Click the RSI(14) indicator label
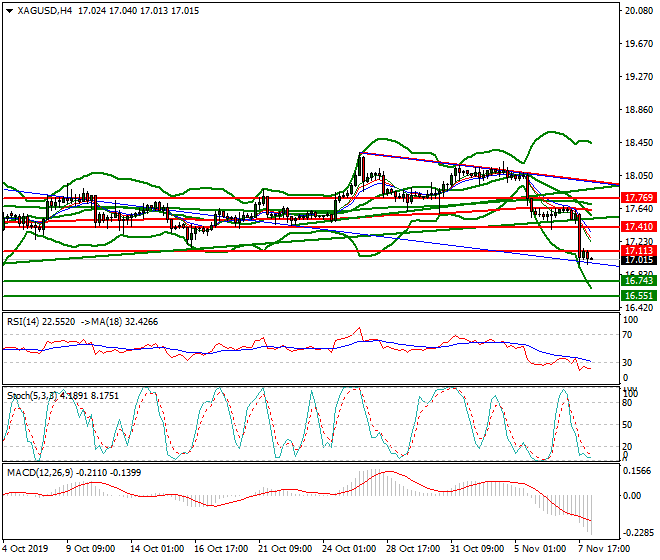660x560 pixels. pyautogui.click(x=24, y=321)
